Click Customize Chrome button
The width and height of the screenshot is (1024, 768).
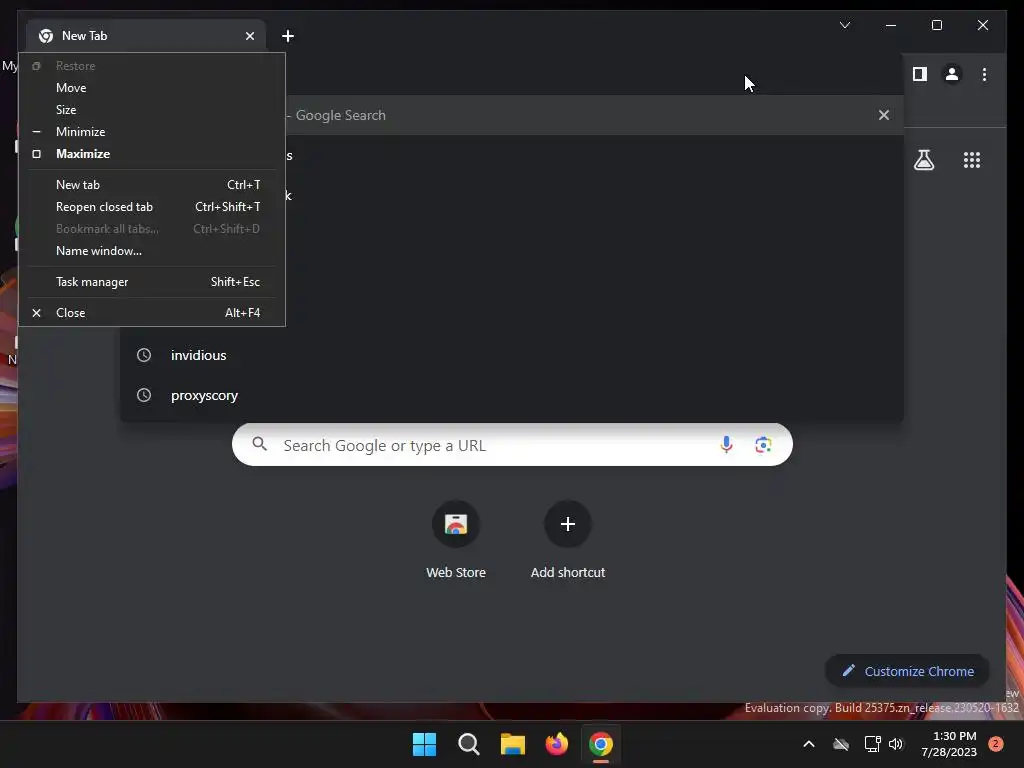click(x=906, y=671)
